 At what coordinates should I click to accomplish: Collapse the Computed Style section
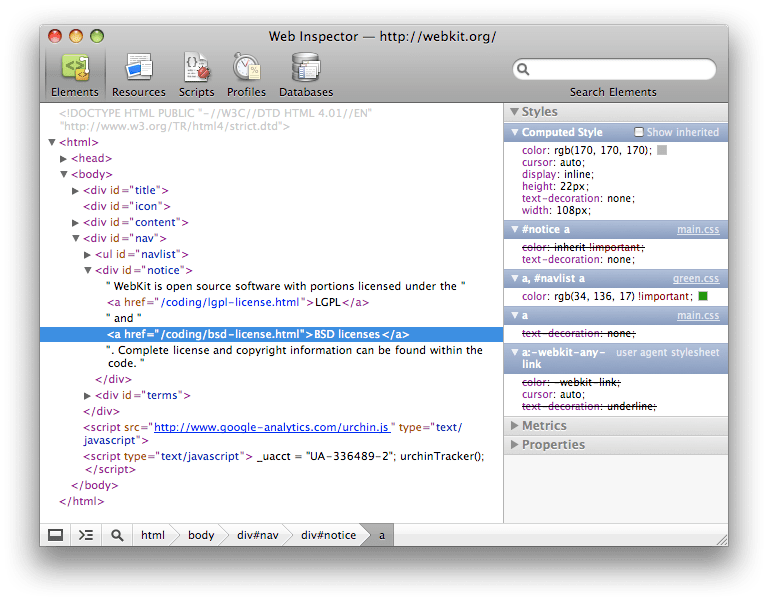(515, 132)
